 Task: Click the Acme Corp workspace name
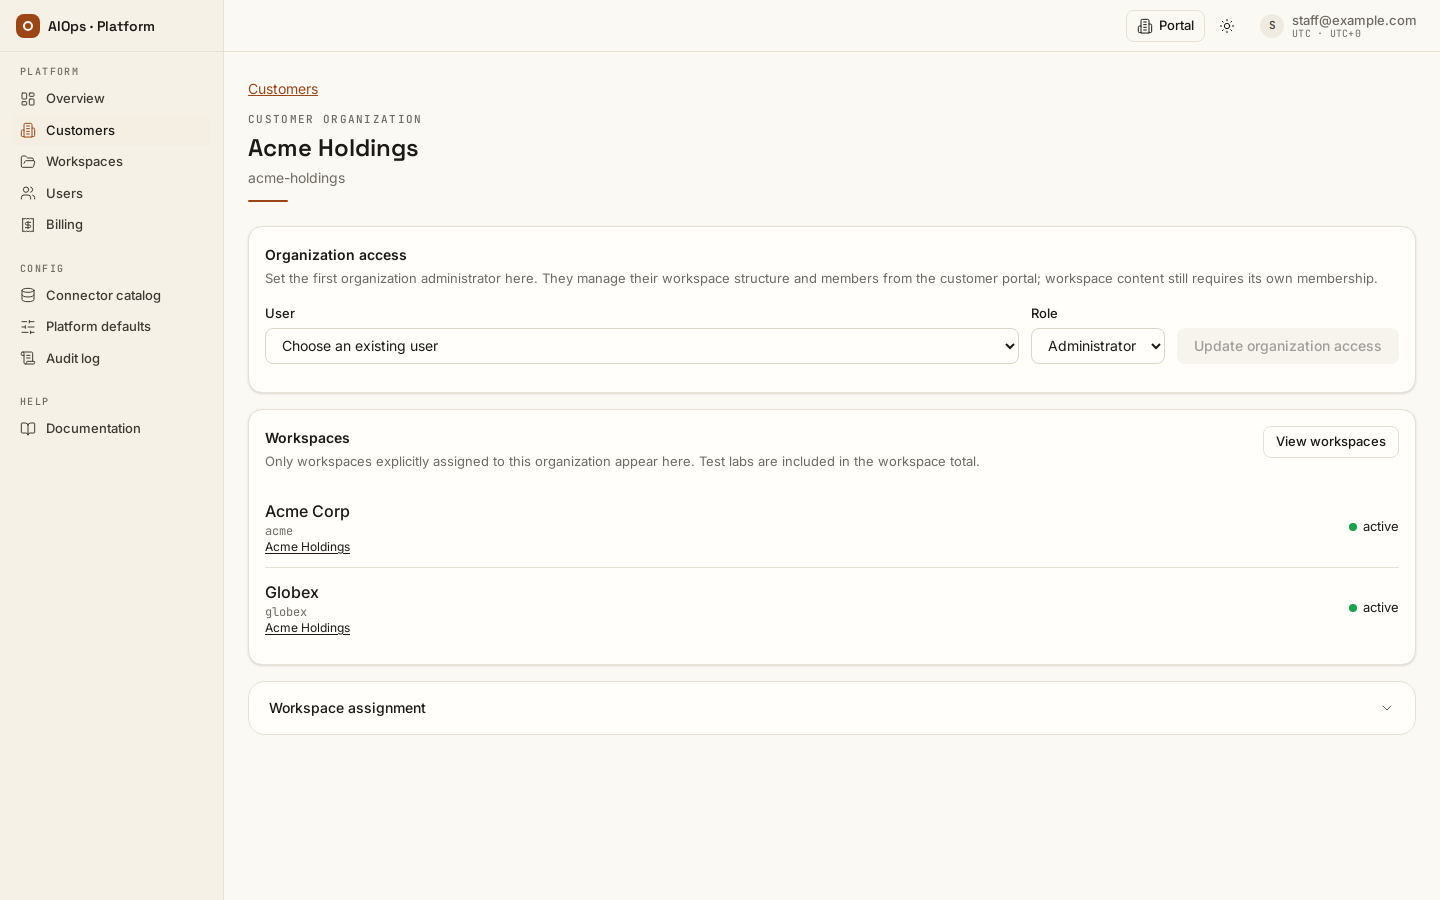click(307, 511)
